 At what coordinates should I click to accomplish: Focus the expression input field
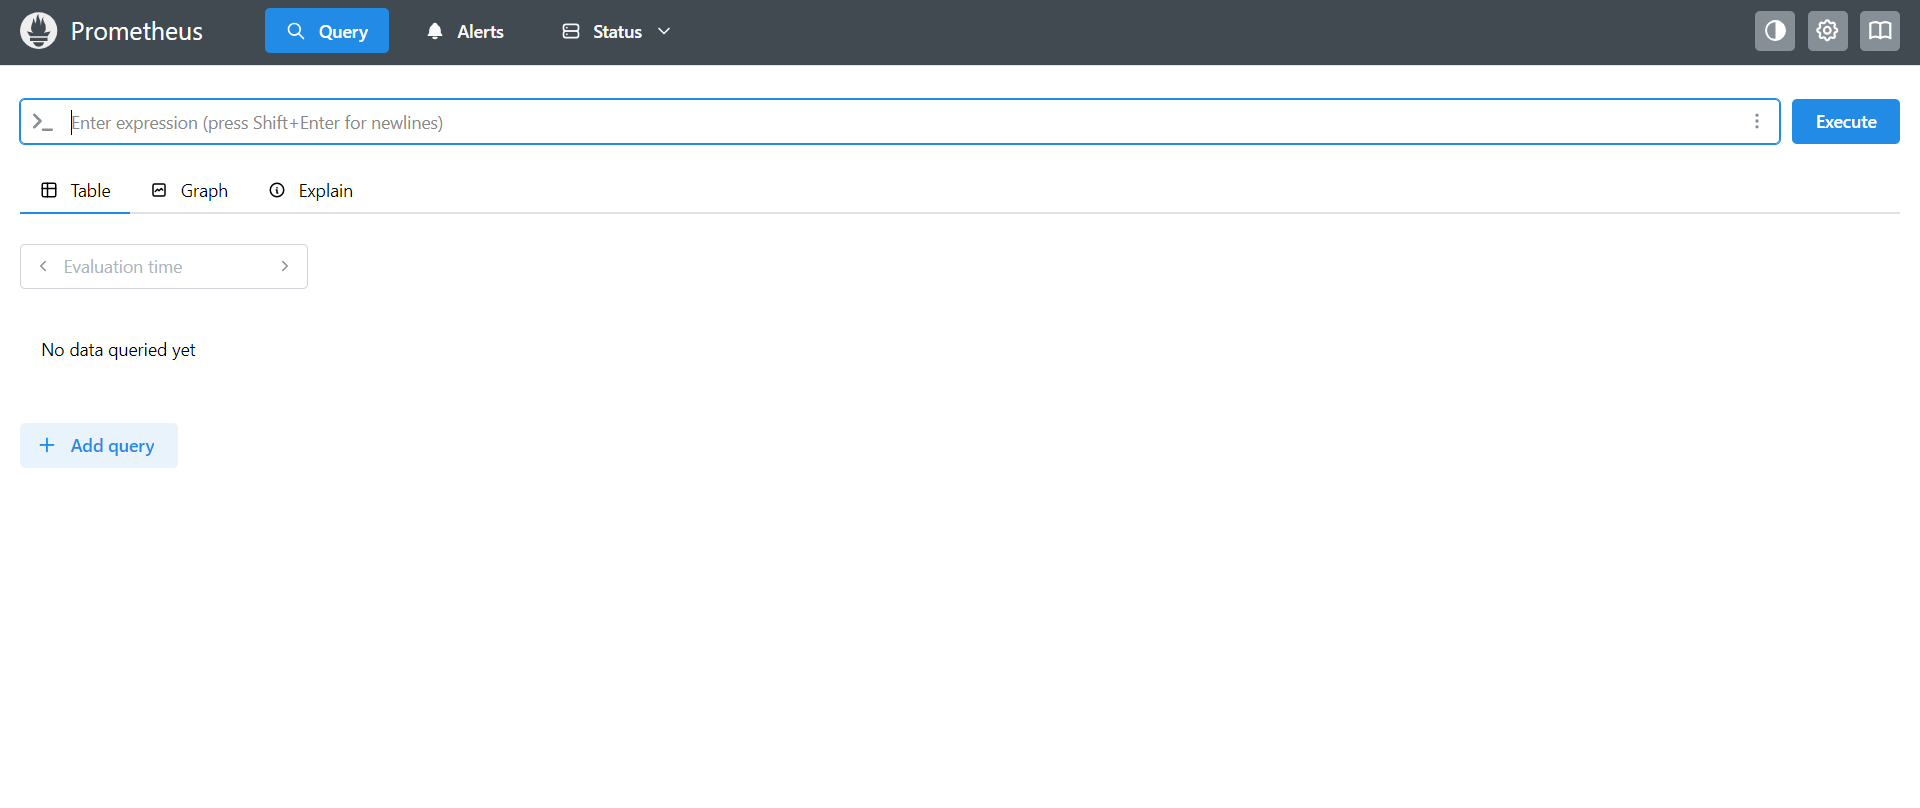[900, 122]
